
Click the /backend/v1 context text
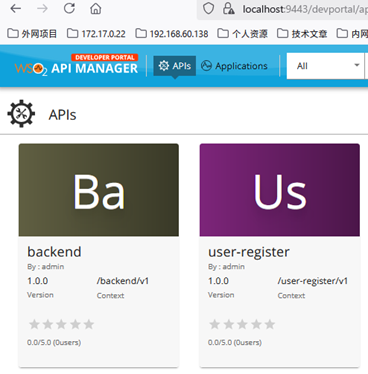[123, 281]
